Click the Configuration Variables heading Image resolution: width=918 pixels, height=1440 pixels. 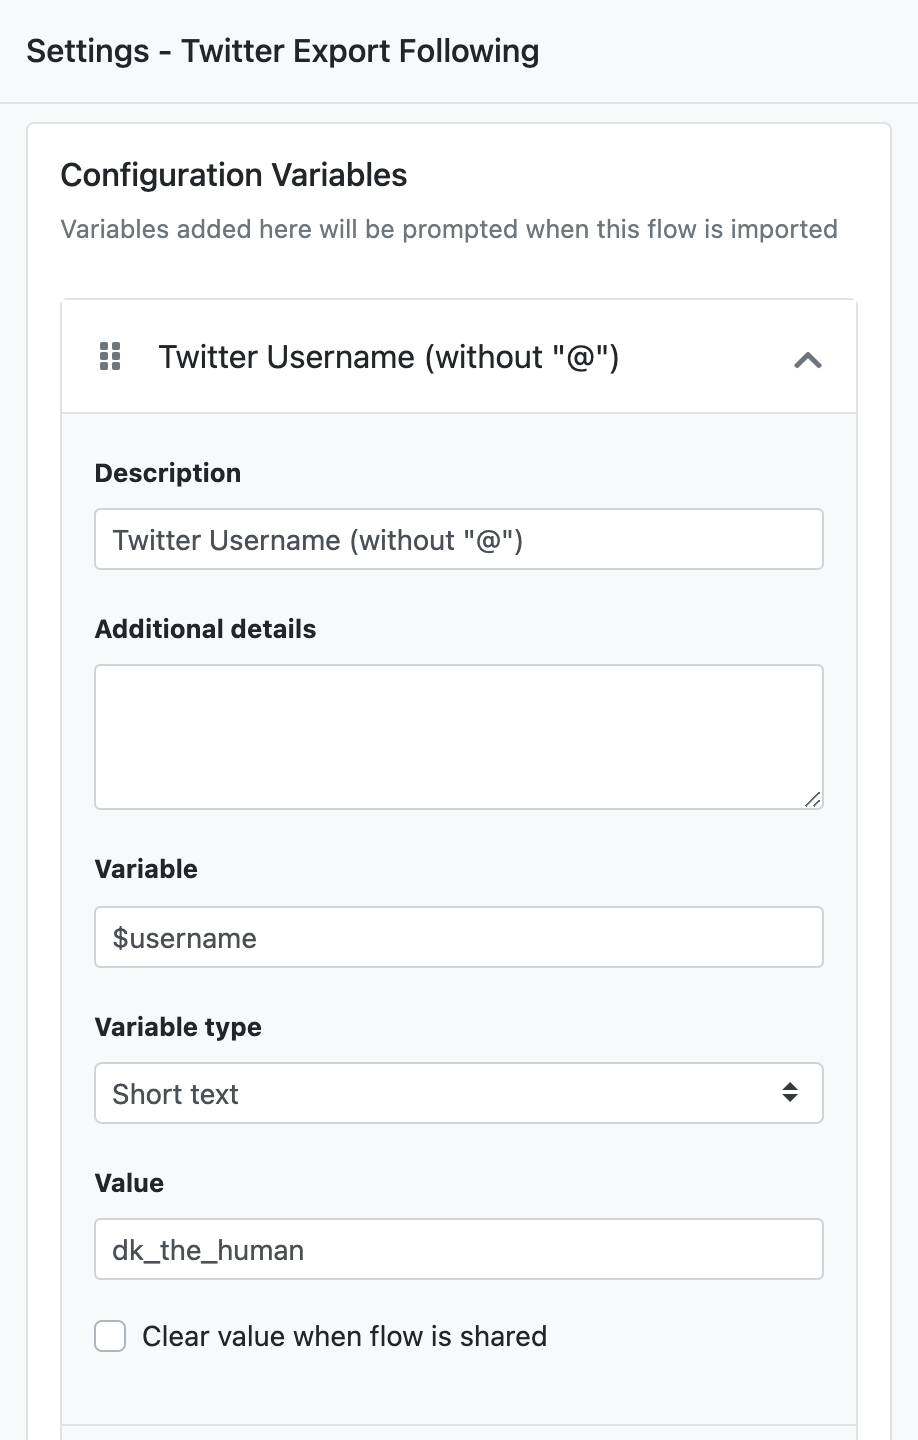tap(234, 175)
